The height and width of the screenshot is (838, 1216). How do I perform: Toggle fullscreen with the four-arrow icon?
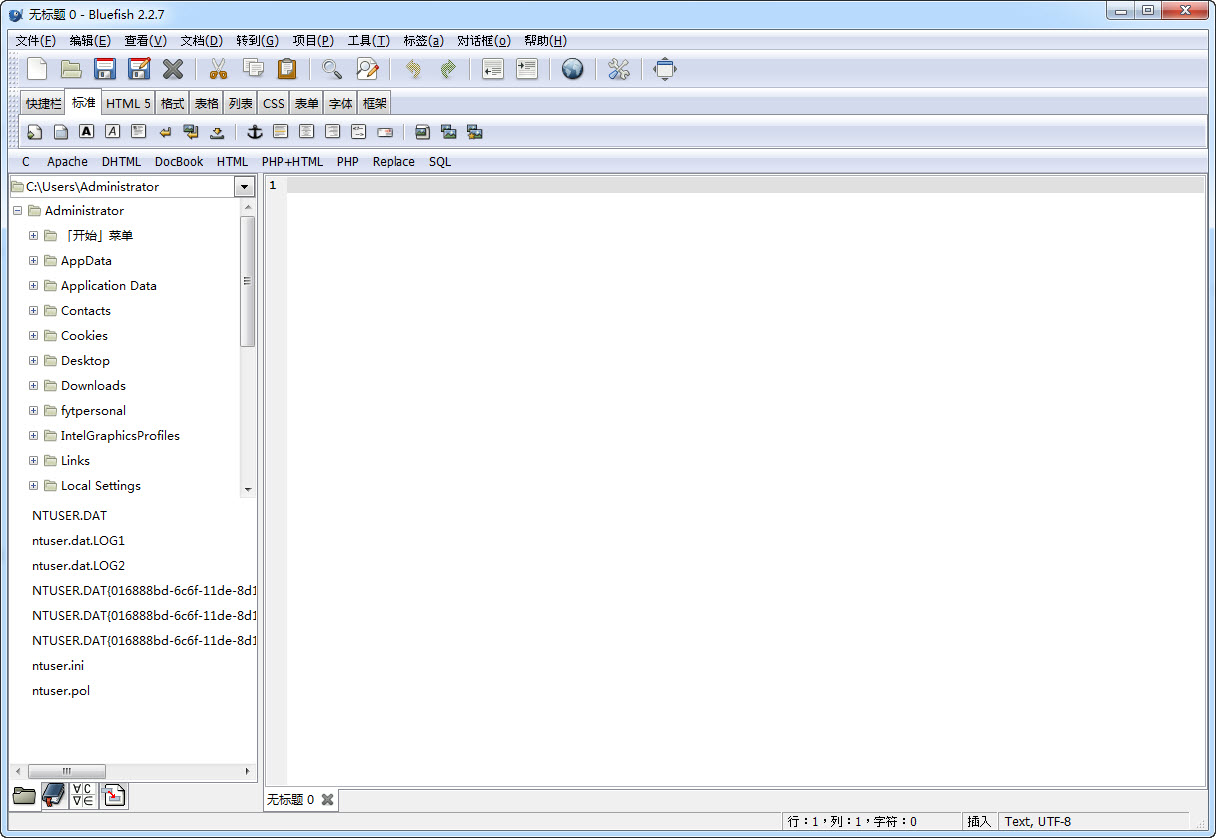point(665,69)
